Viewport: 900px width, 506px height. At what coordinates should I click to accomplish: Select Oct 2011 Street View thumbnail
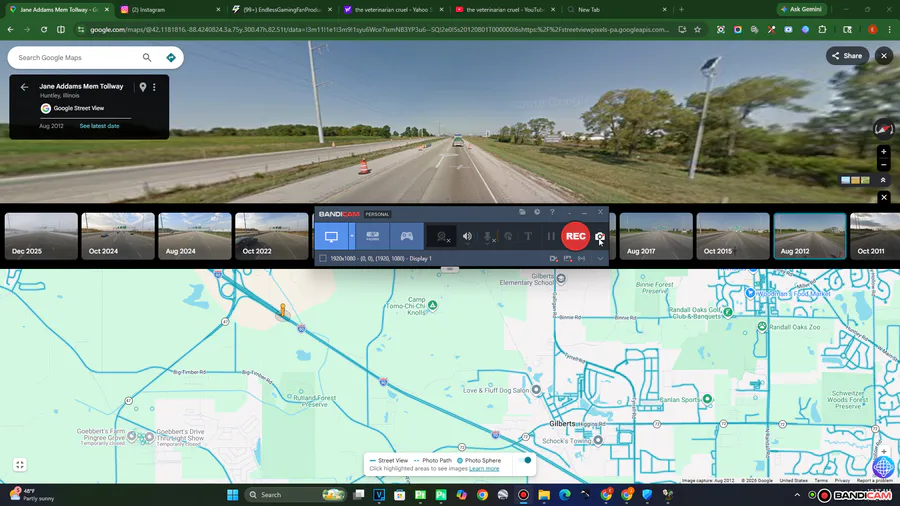coord(875,236)
